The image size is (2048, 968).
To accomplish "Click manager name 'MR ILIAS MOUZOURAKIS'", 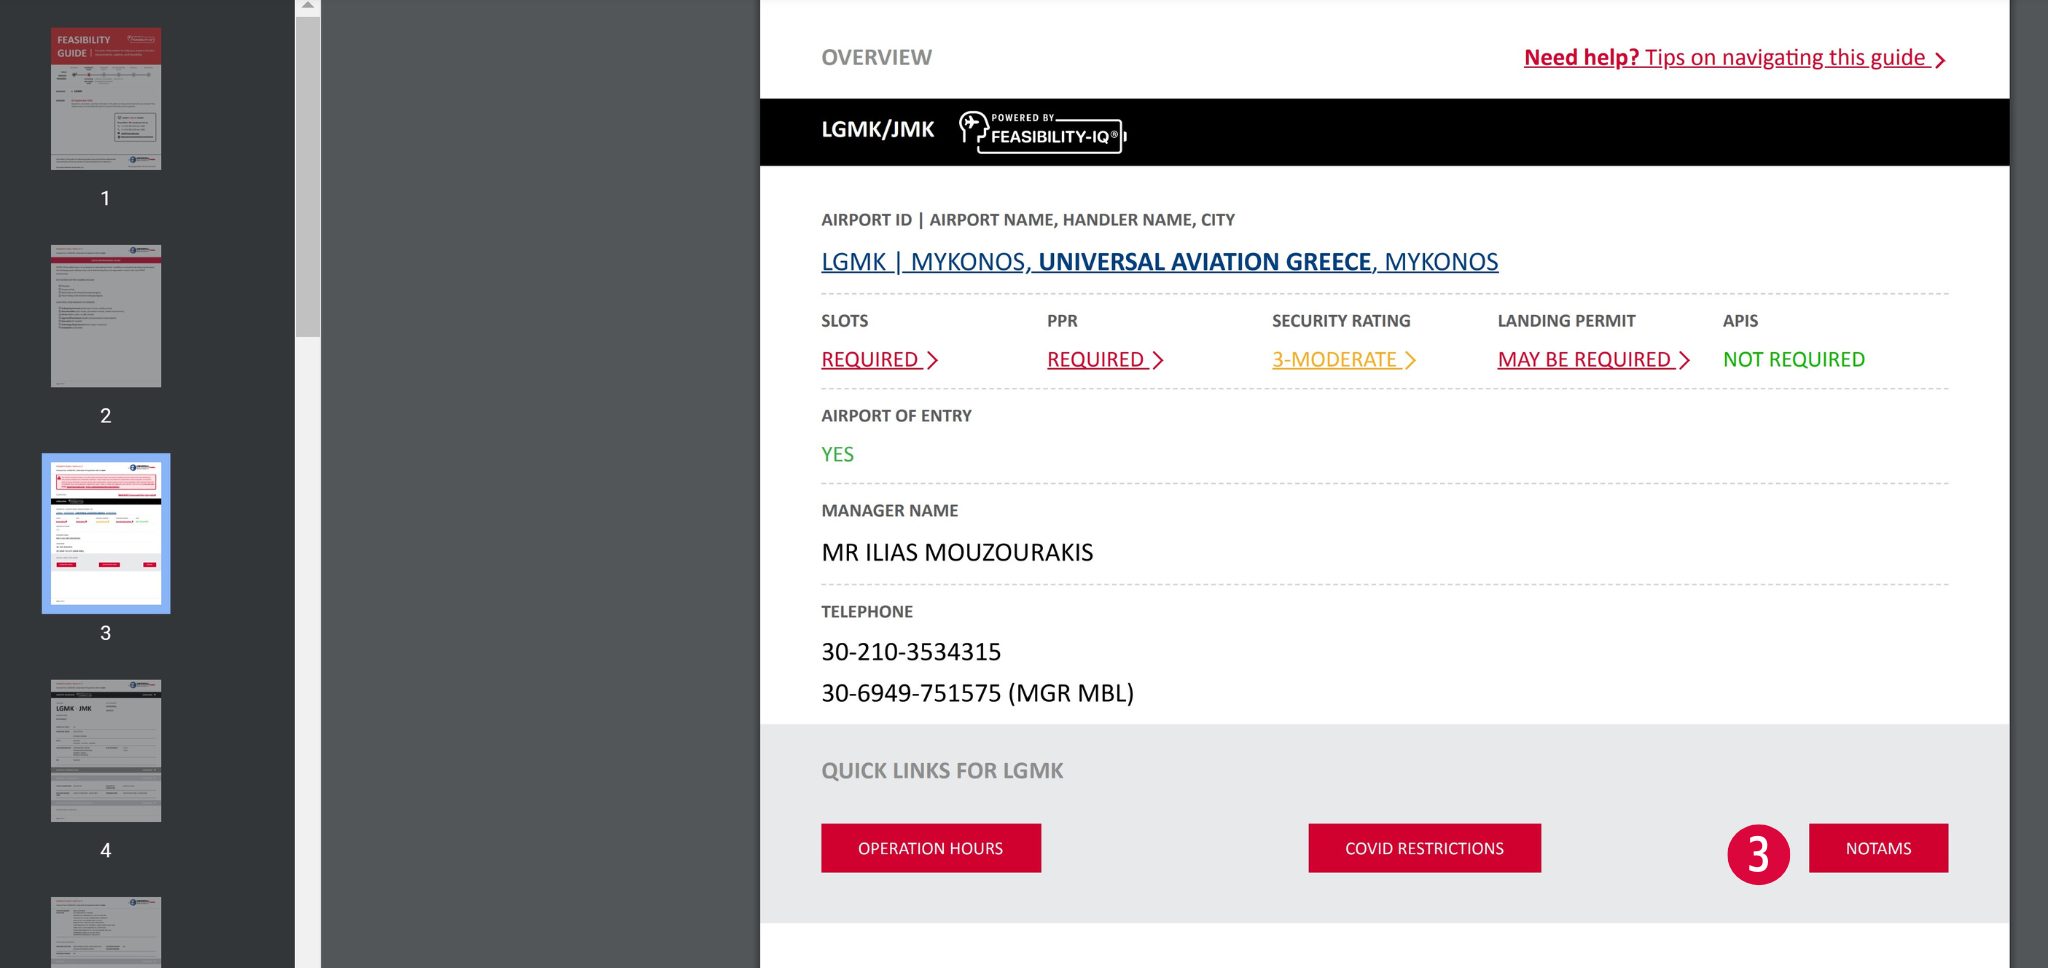I will (957, 553).
